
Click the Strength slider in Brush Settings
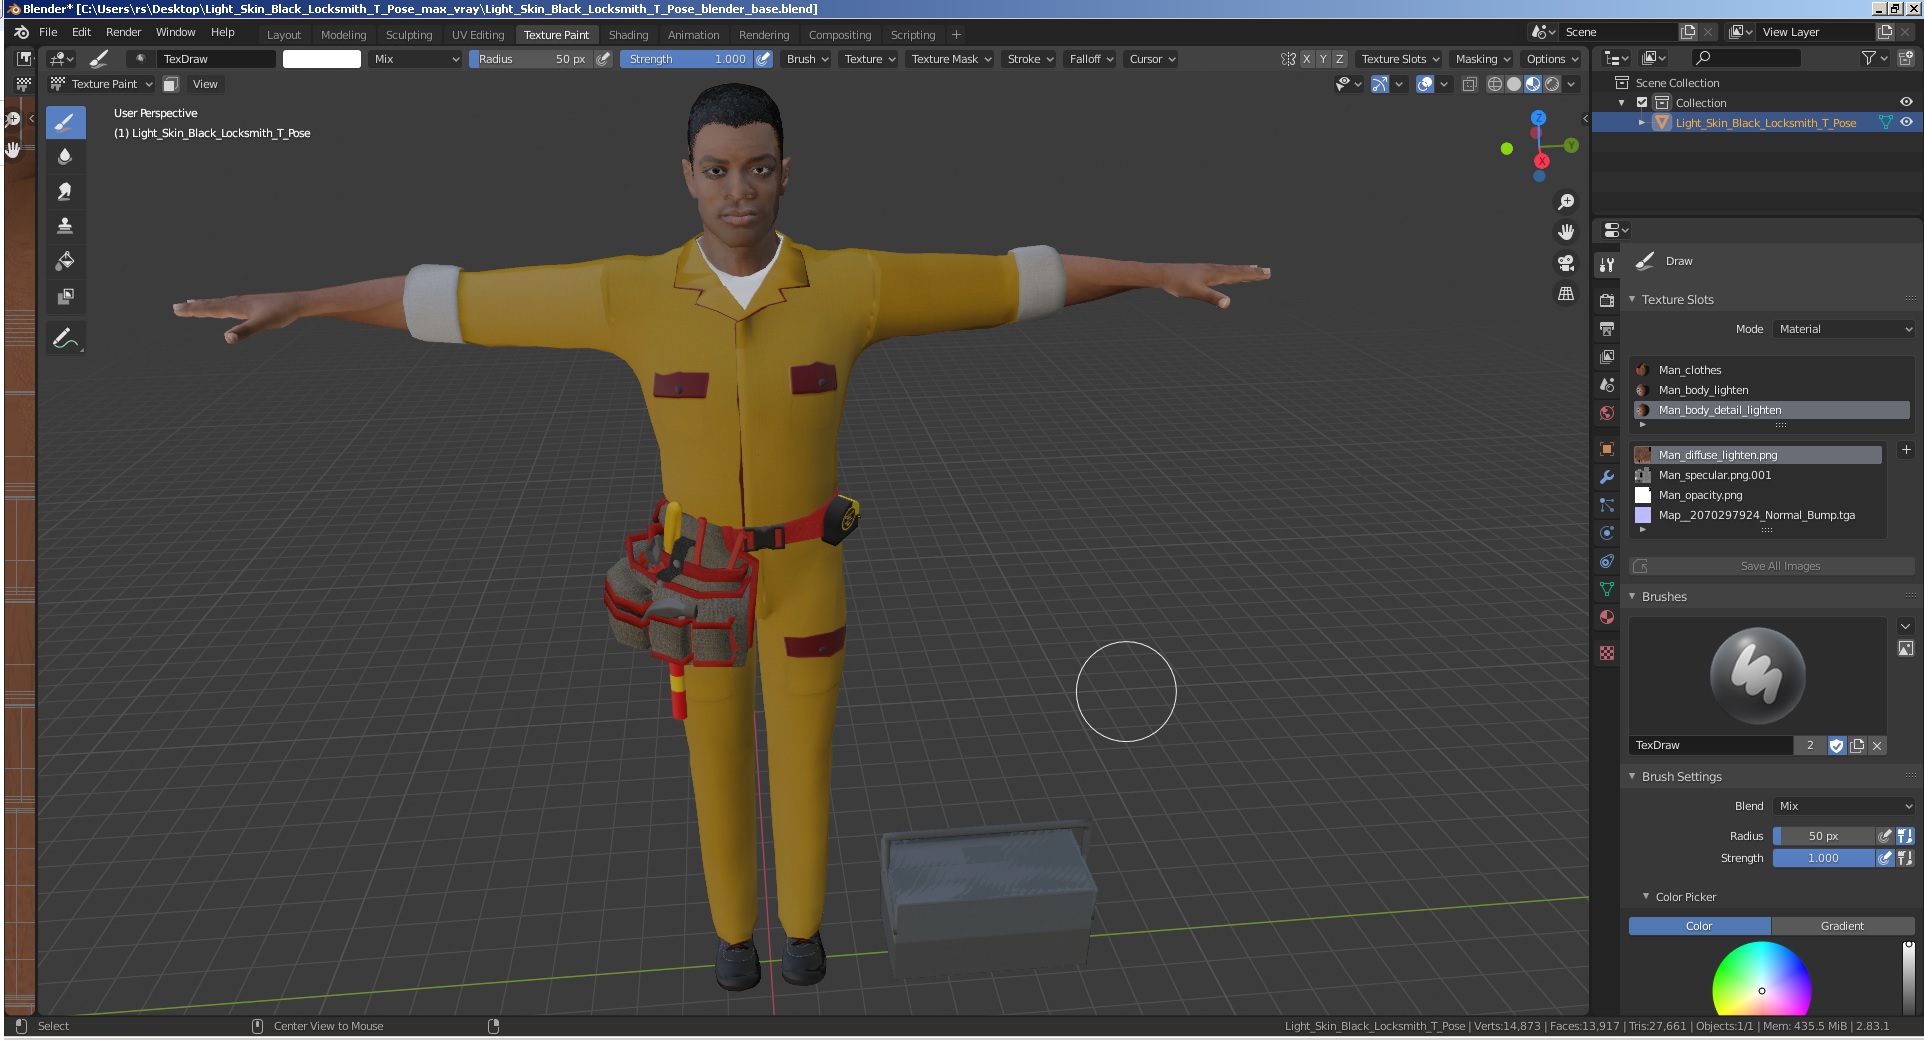tap(1823, 858)
